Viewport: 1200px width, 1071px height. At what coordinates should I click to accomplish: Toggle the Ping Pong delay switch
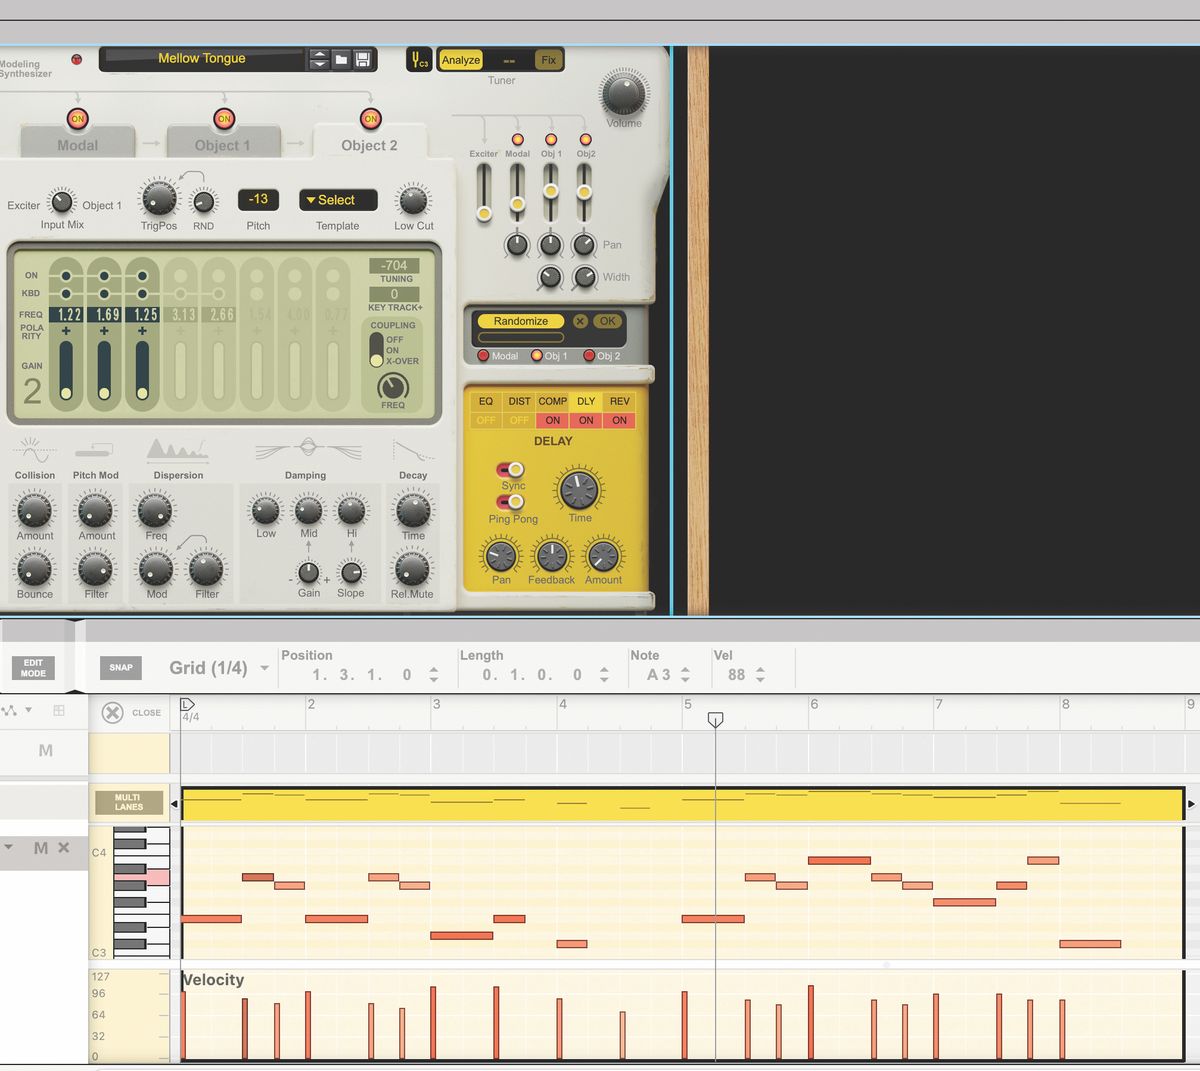coord(509,501)
